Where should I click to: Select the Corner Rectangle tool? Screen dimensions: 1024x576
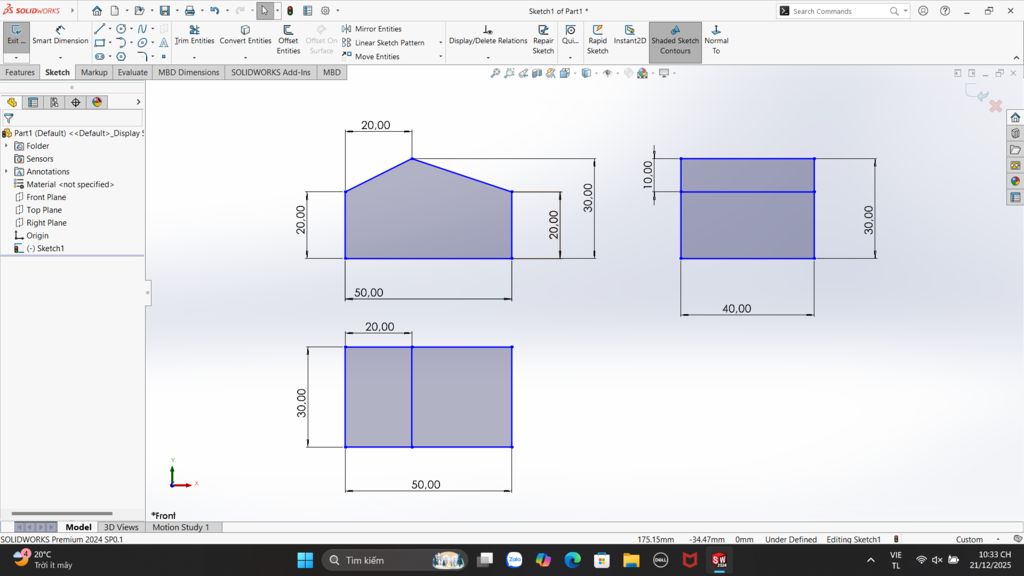(x=99, y=42)
